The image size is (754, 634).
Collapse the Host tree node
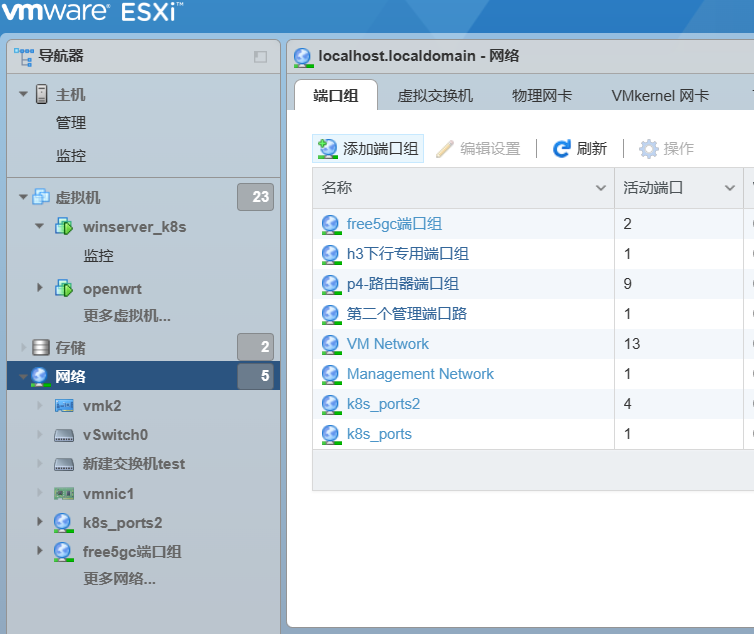pyautogui.click(x=23, y=94)
